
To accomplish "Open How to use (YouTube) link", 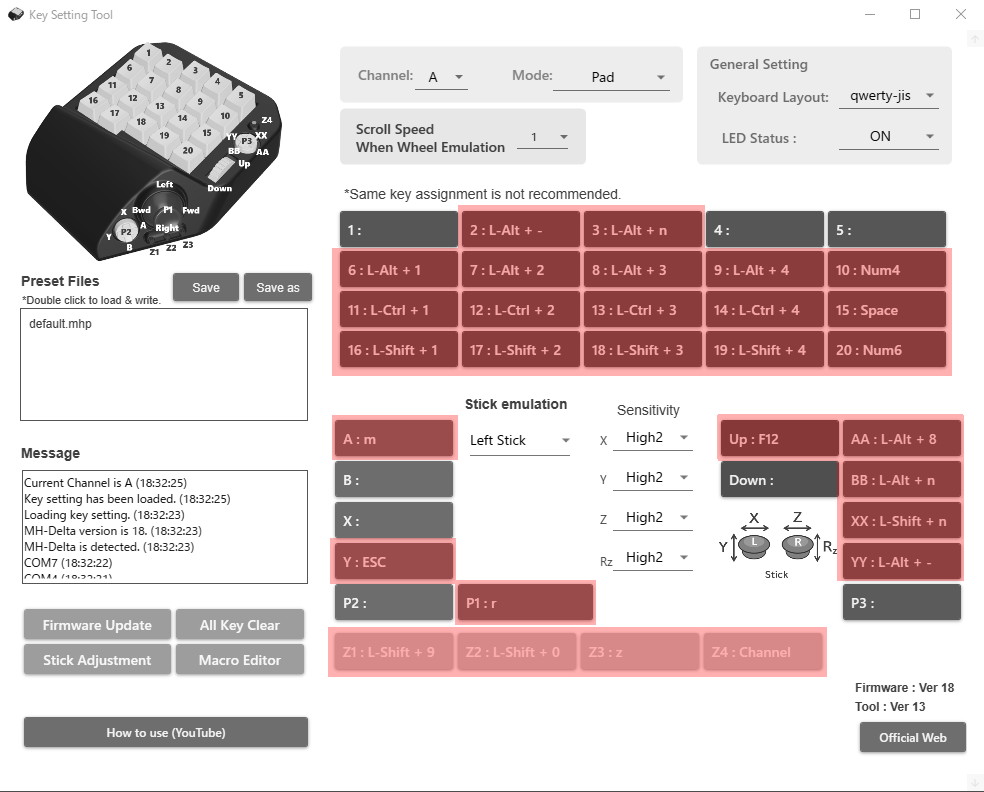I will click(x=166, y=732).
